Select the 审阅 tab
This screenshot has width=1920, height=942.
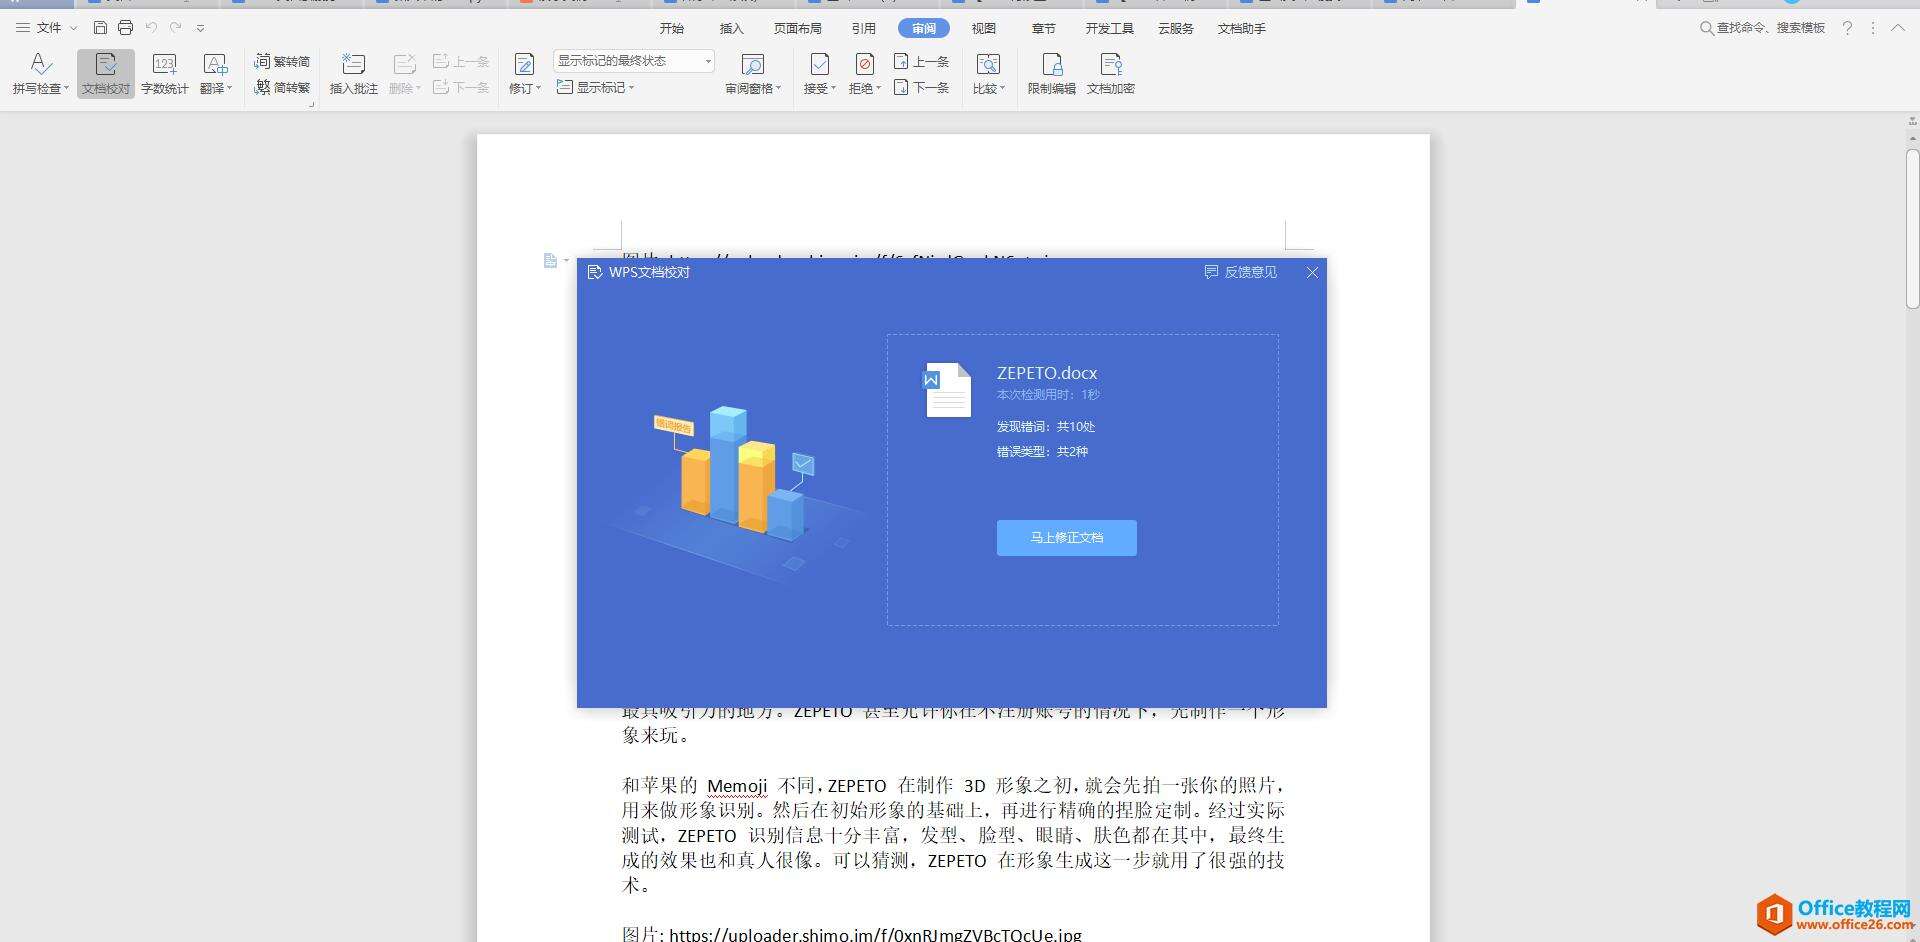pos(923,29)
